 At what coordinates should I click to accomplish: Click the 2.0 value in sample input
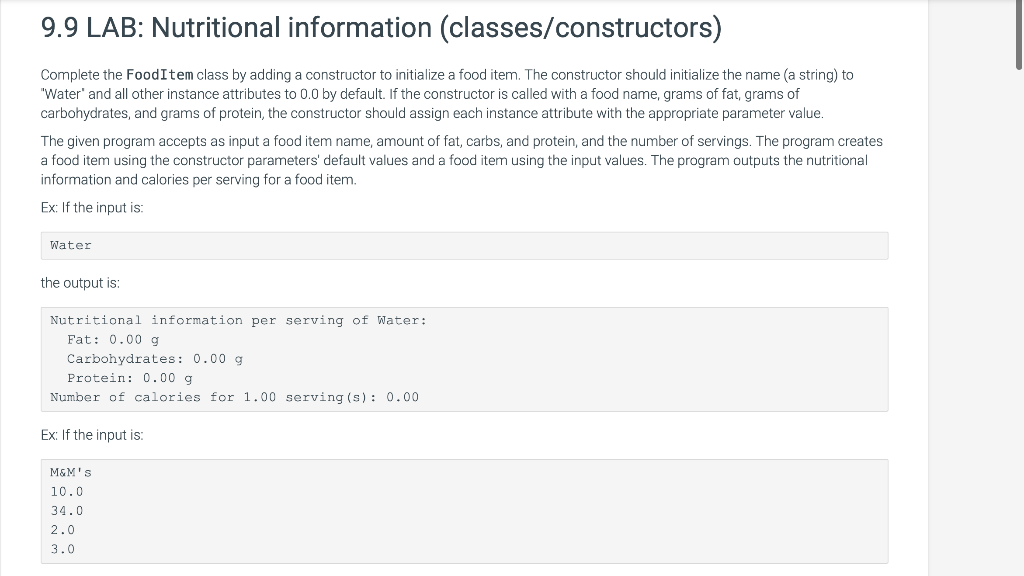tap(63, 530)
